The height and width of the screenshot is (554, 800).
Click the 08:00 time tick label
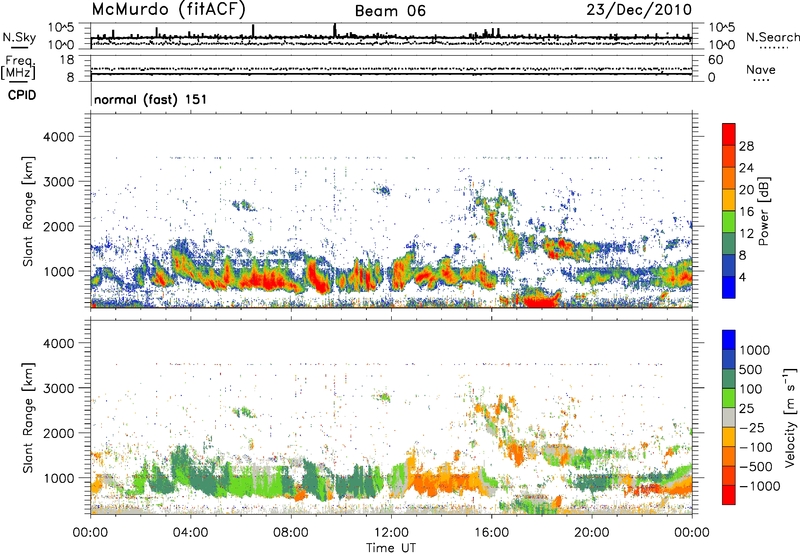[x=291, y=533]
